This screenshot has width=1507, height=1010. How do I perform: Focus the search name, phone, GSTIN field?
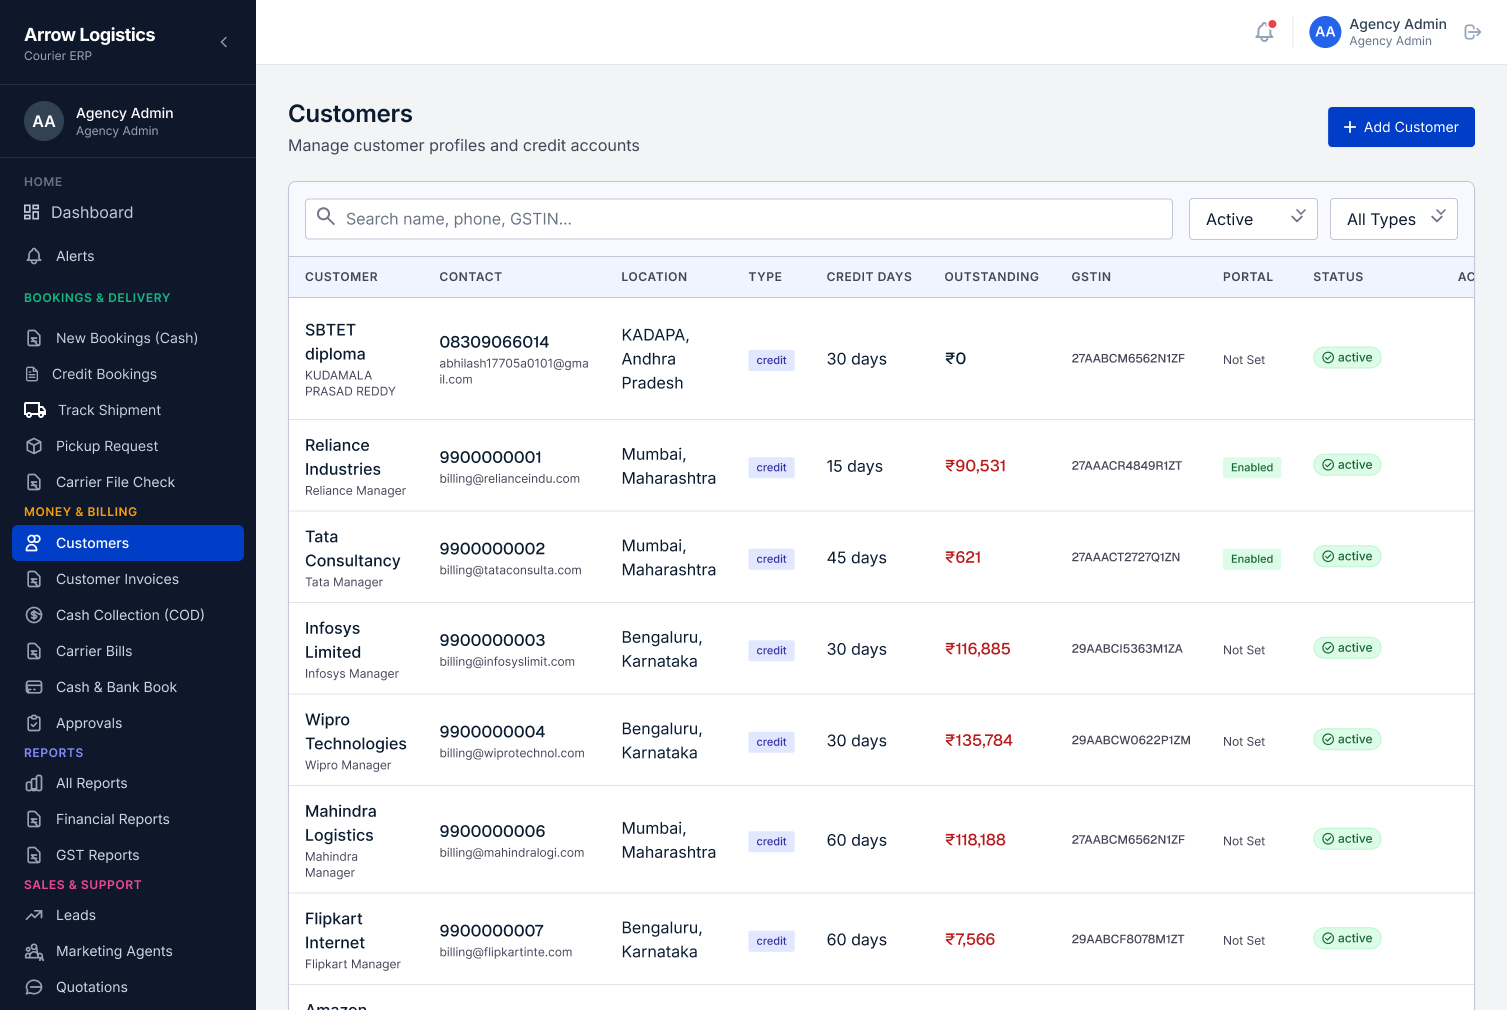pos(739,219)
